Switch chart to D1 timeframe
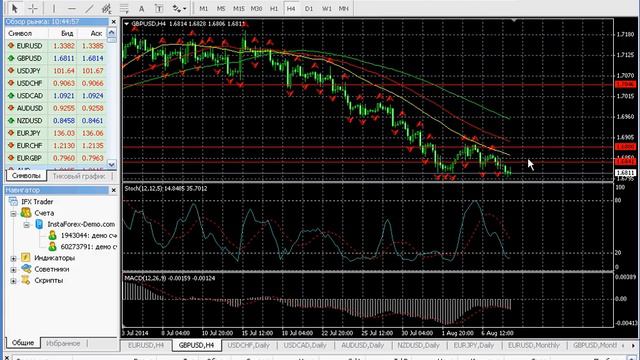This screenshot has height=360, width=640. tap(309, 8)
